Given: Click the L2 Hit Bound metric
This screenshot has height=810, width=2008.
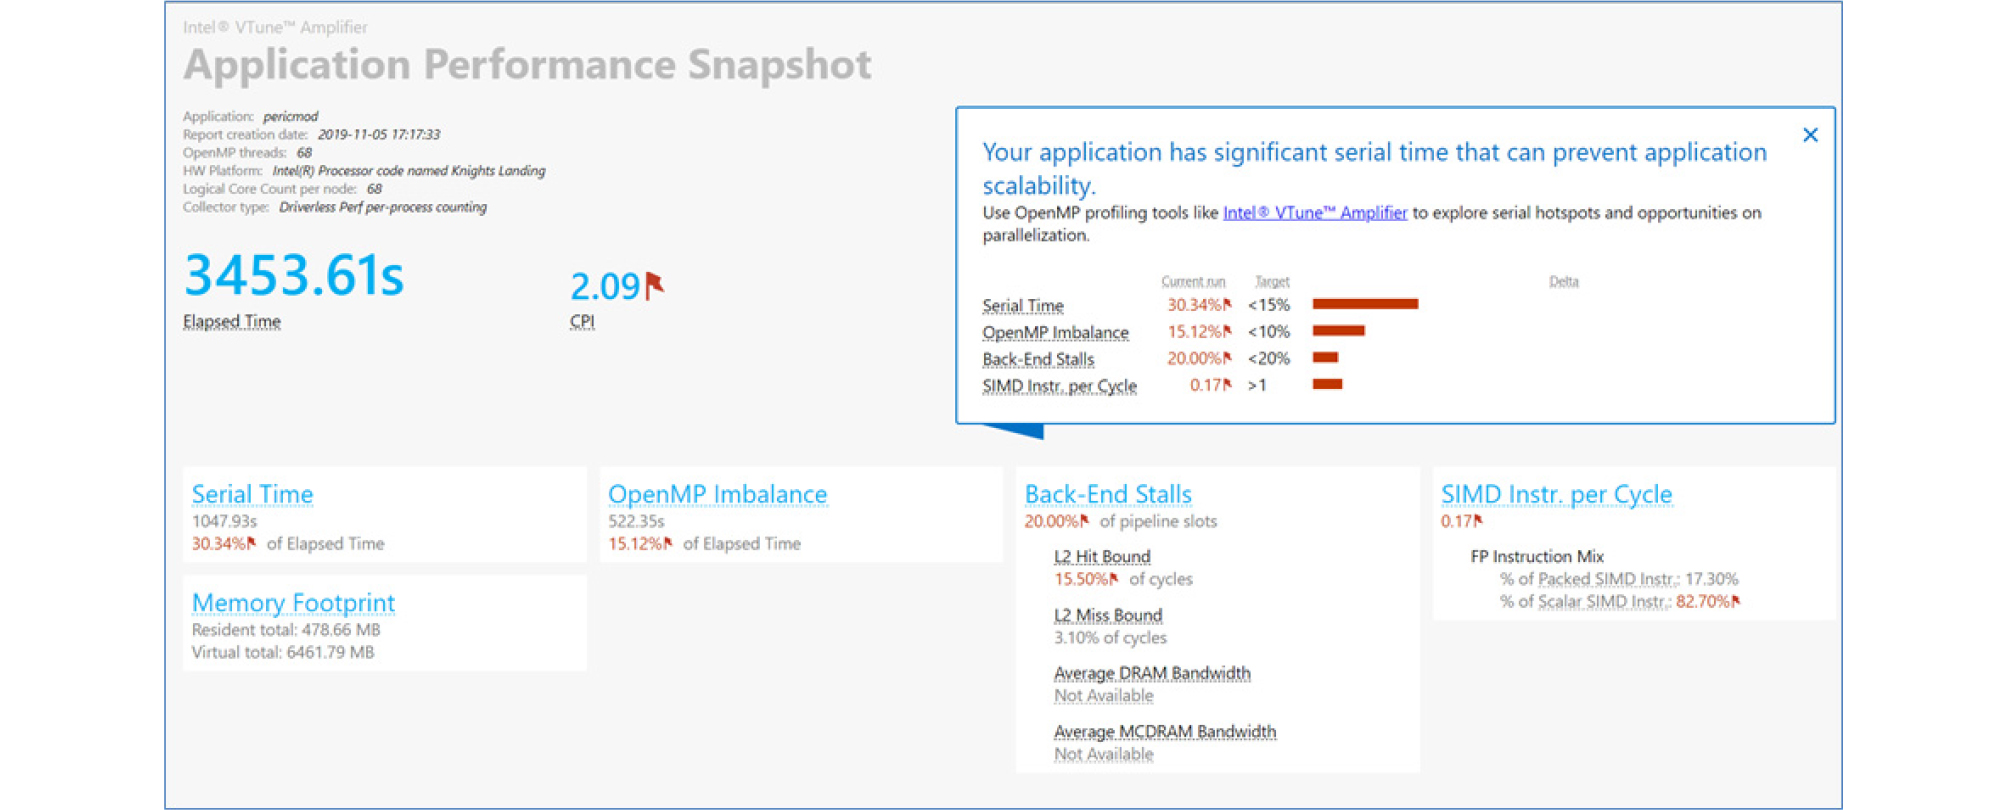Looking at the screenshot, I should point(1101,557).
